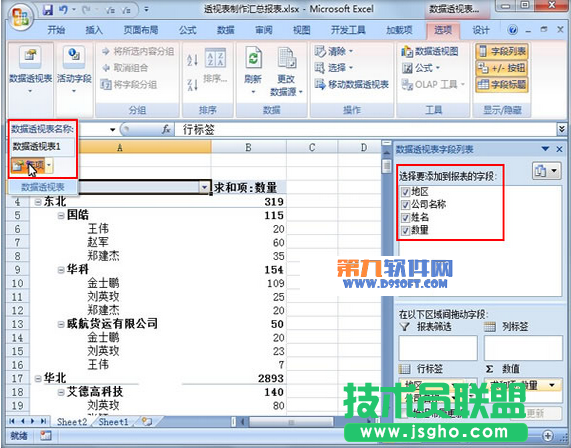This screenshot has width=571, height=448.
Task: Open the Active Field (活动字段) button
Action: pos(74,69)
